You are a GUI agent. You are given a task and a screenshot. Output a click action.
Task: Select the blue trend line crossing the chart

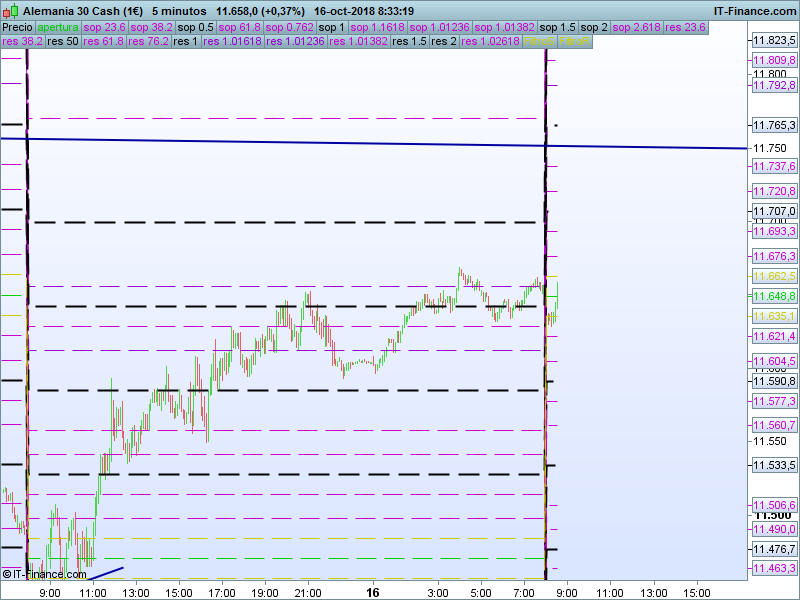pyautogui.click(x=374, y=143)
